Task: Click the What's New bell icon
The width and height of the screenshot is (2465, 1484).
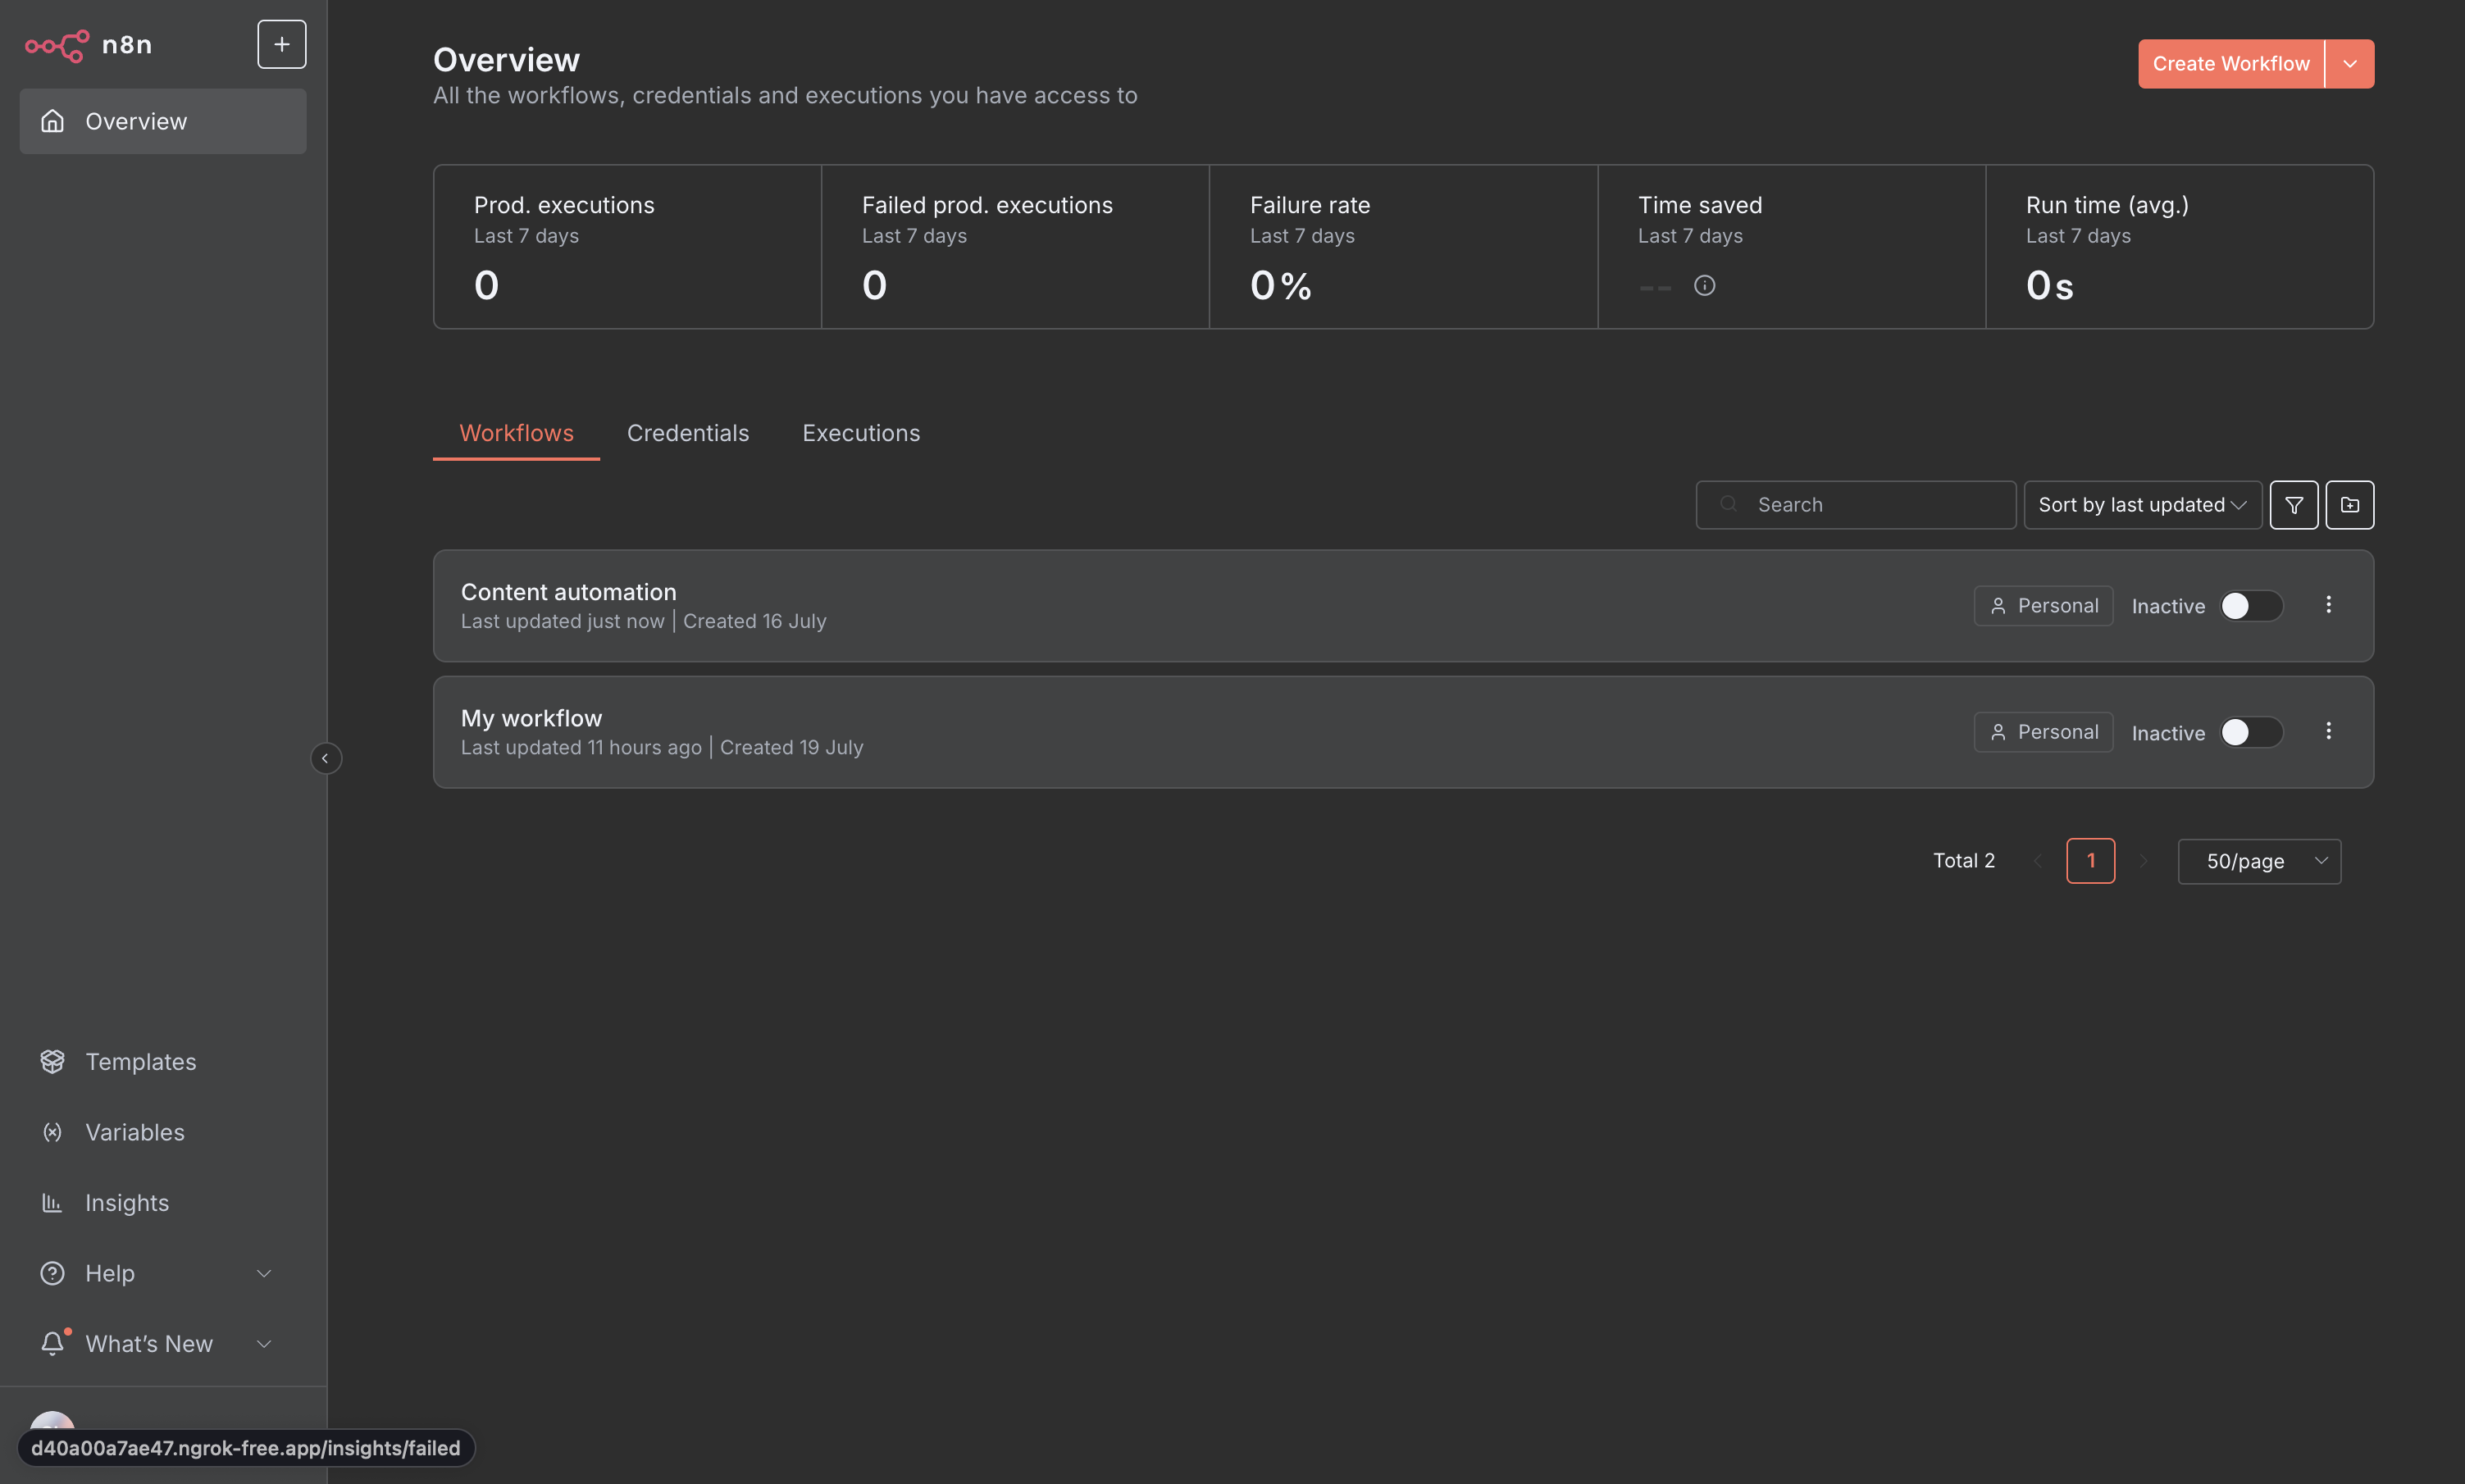Action: point(52,1343)
